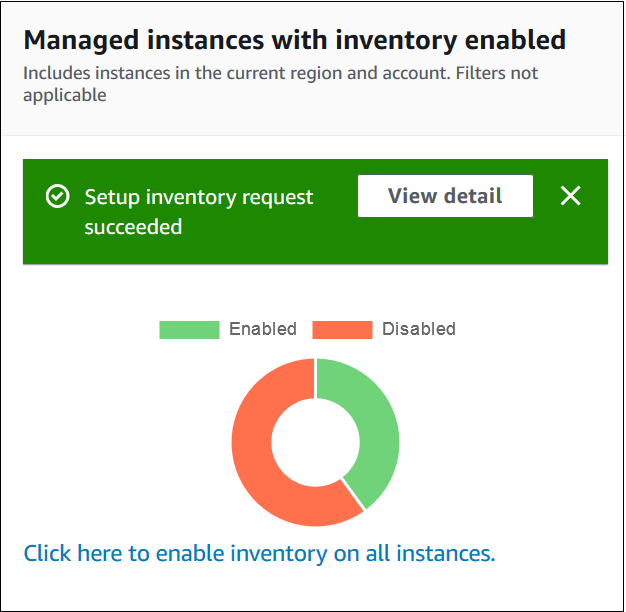Click the word 'succeeded' in the banner

click(133, 227)
